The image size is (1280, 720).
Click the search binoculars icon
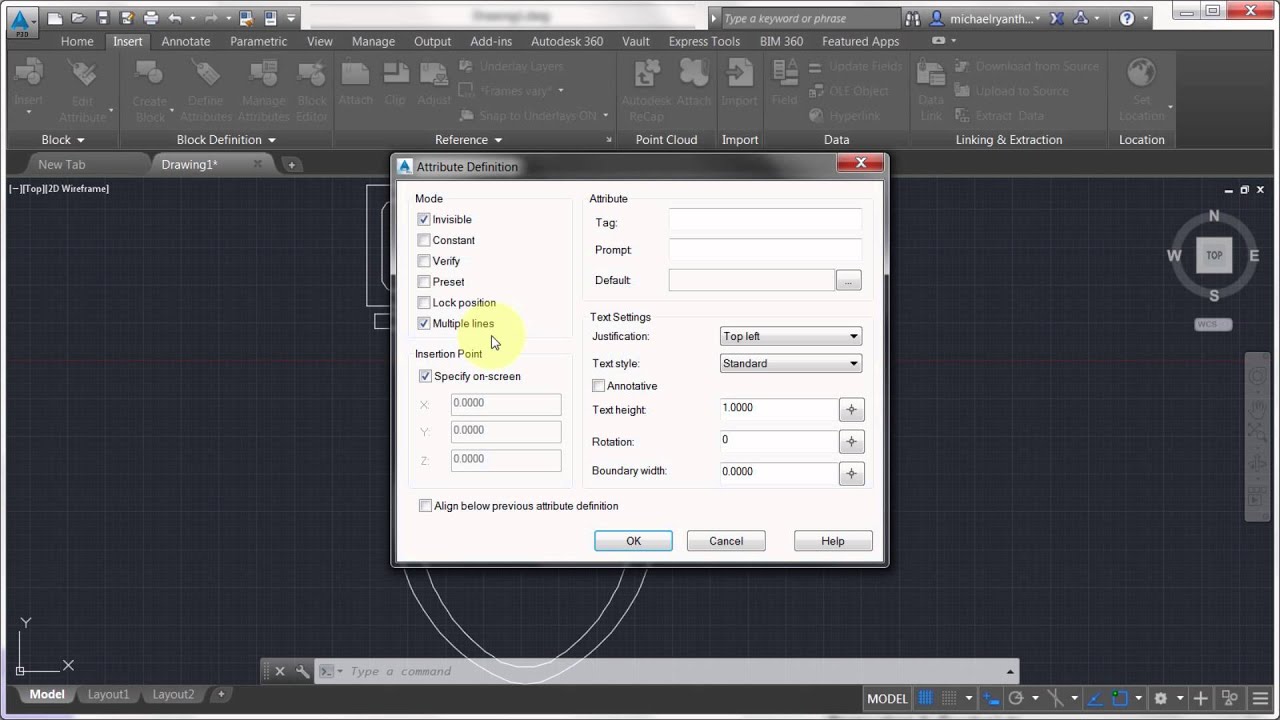click(913, 19)
